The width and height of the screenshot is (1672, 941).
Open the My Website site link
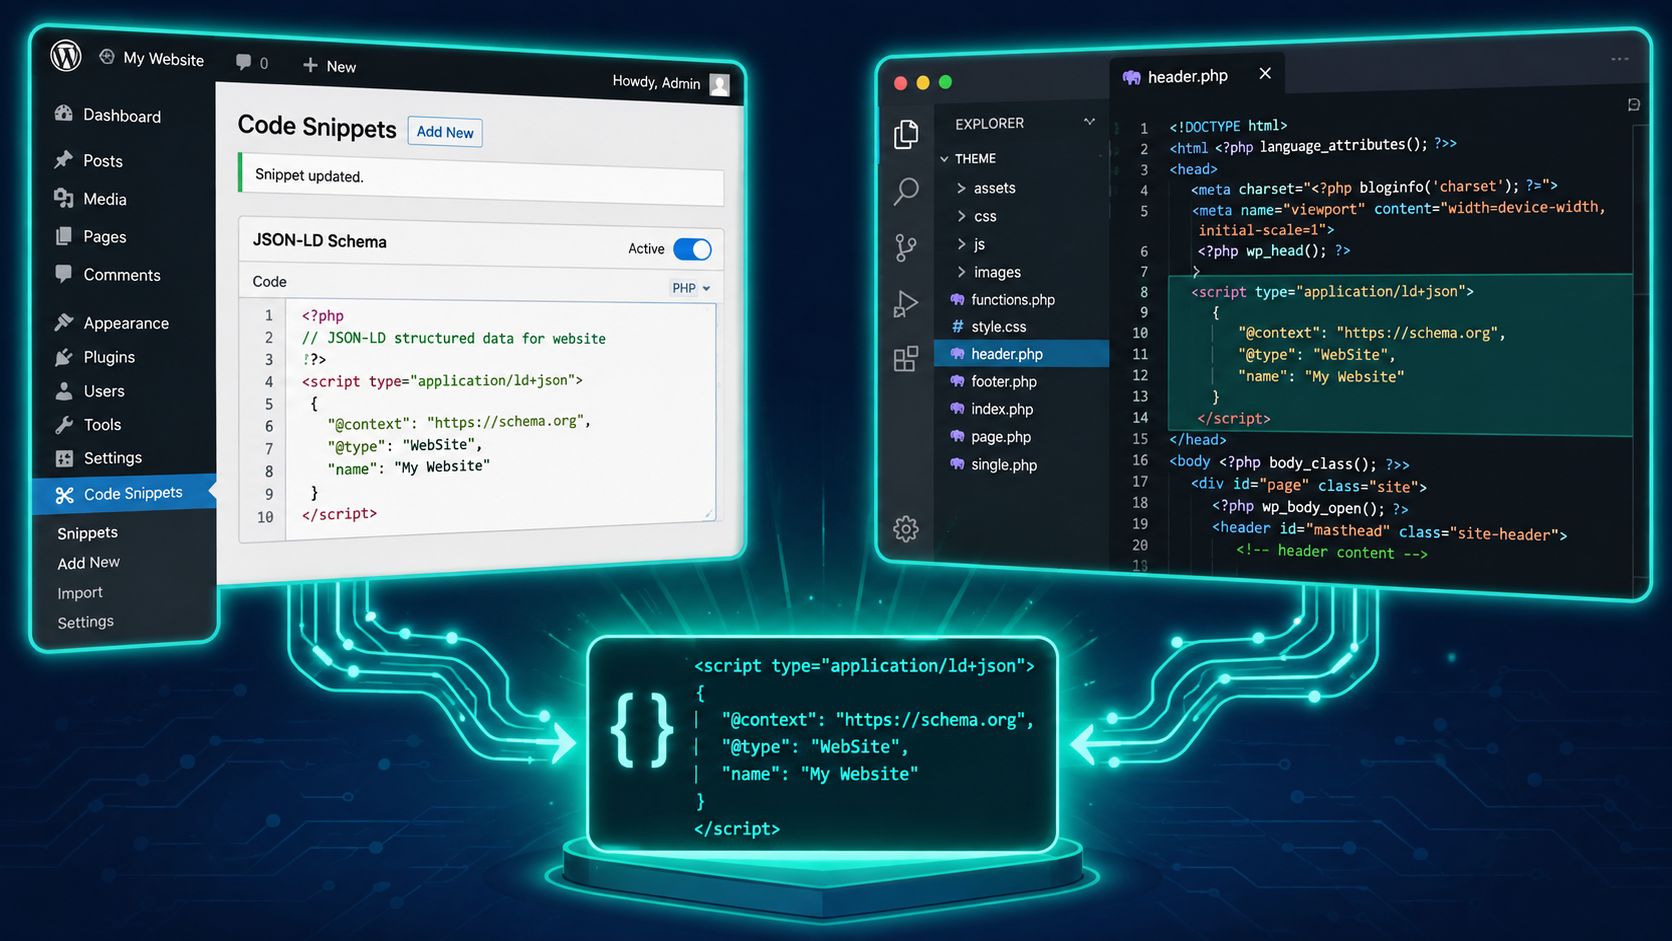click(x=152, y=59)
